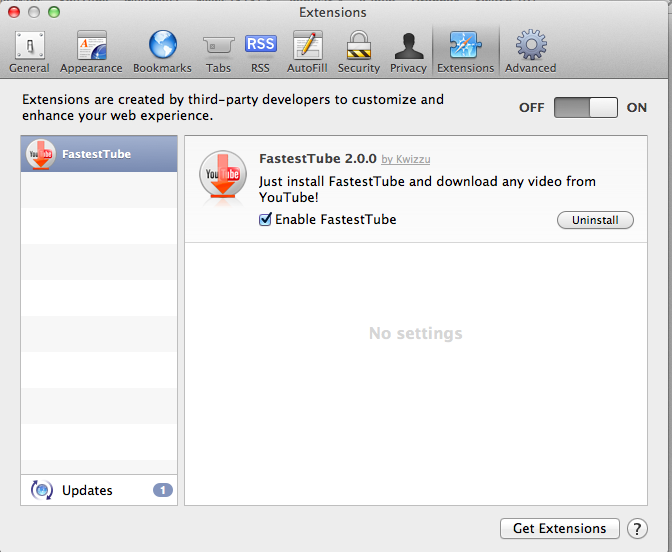Open the AutoFill preferences pane

[x=307, y=52]
